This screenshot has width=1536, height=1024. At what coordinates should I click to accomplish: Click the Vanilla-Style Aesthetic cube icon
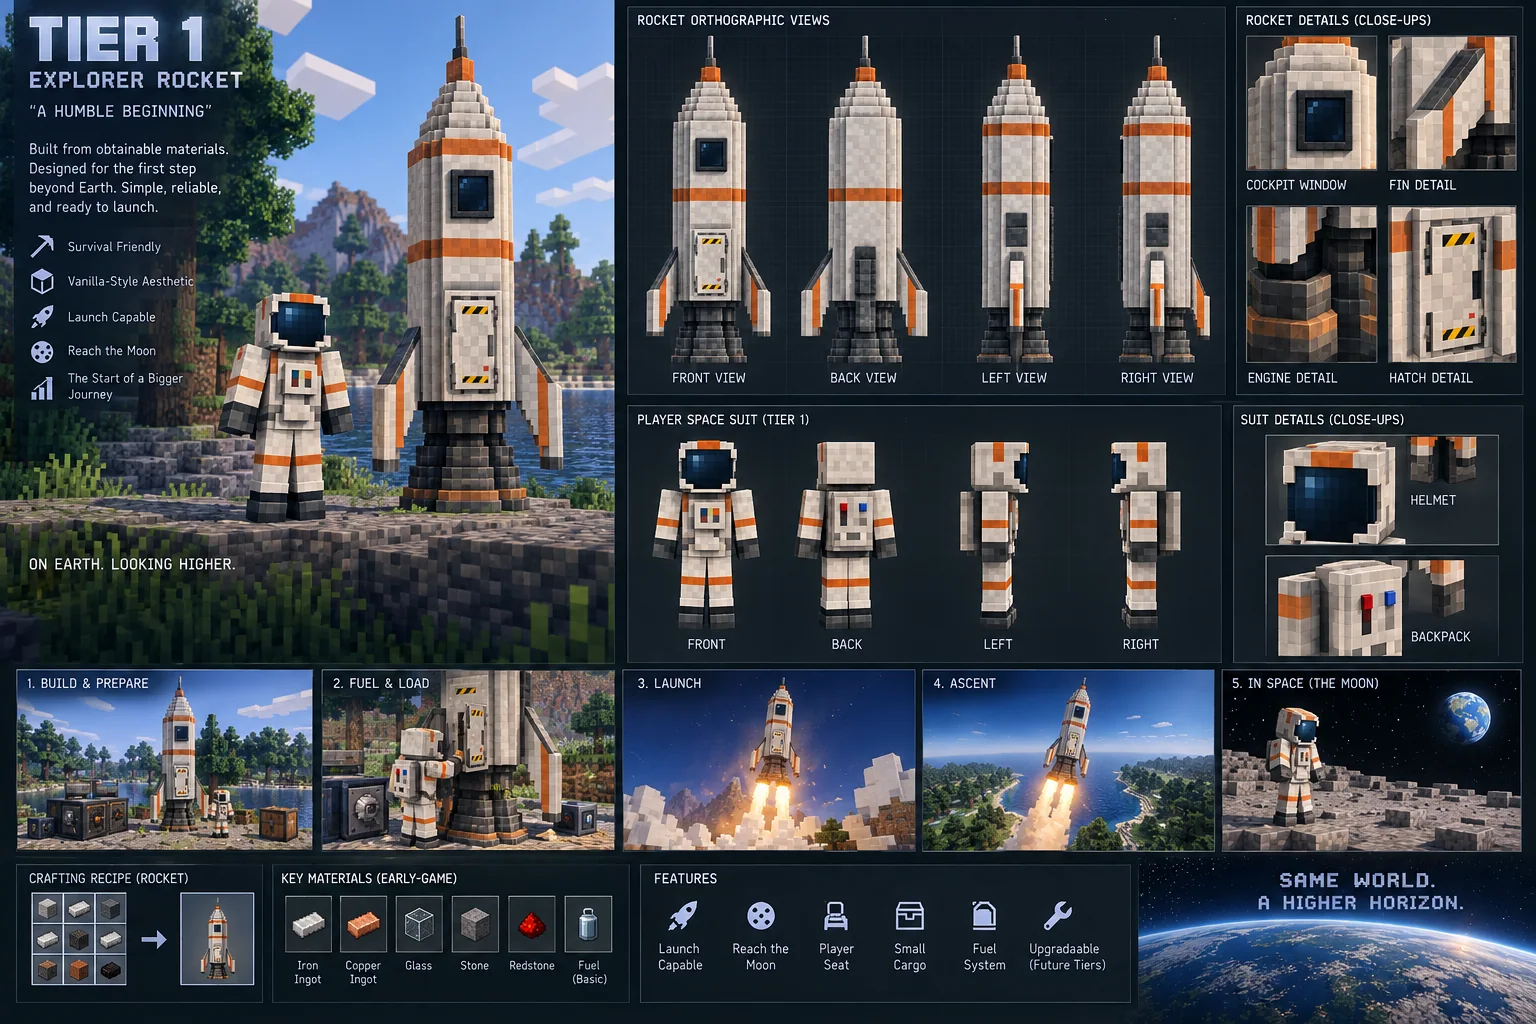click(42, 281)
